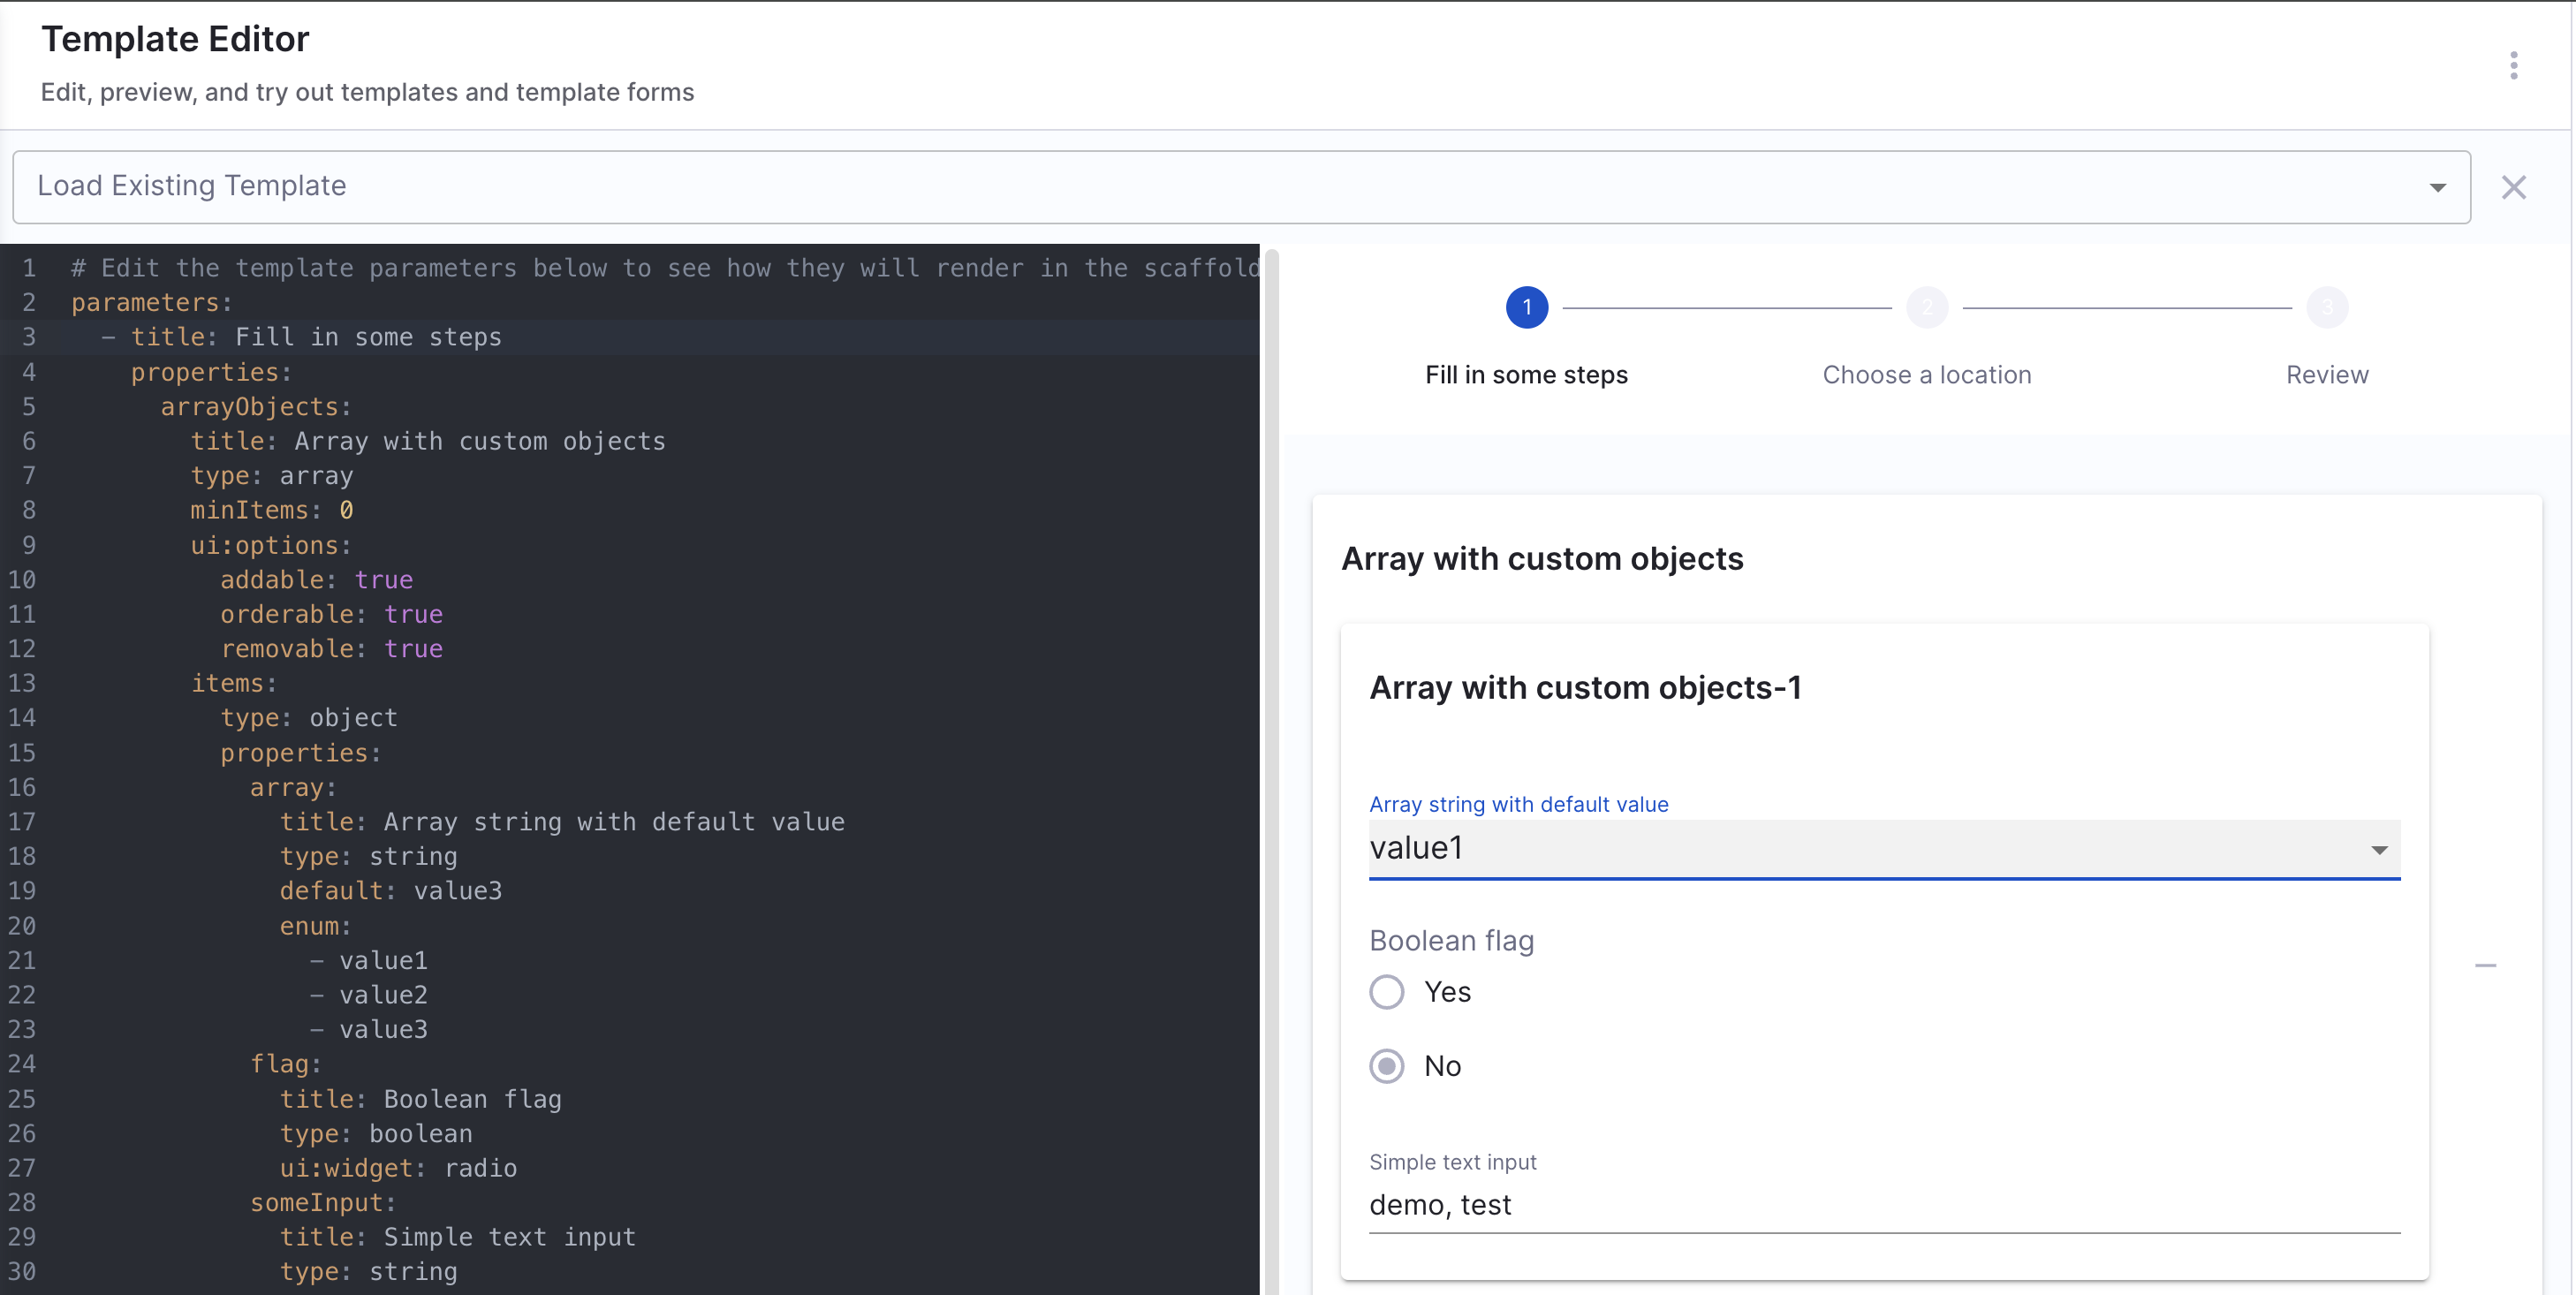
Task: Click into the Simple text input field
Action: tap(1883, 1205)
